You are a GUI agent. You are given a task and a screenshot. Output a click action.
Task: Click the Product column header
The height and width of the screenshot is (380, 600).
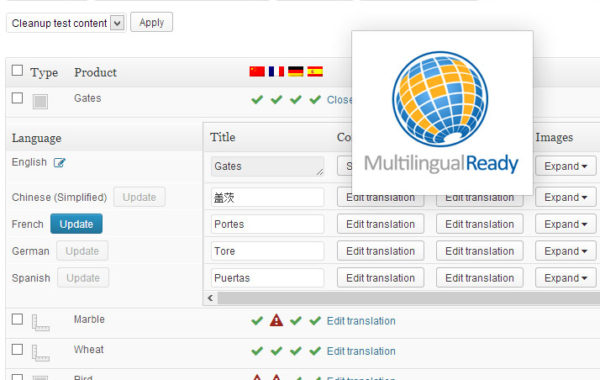[95, 72]
